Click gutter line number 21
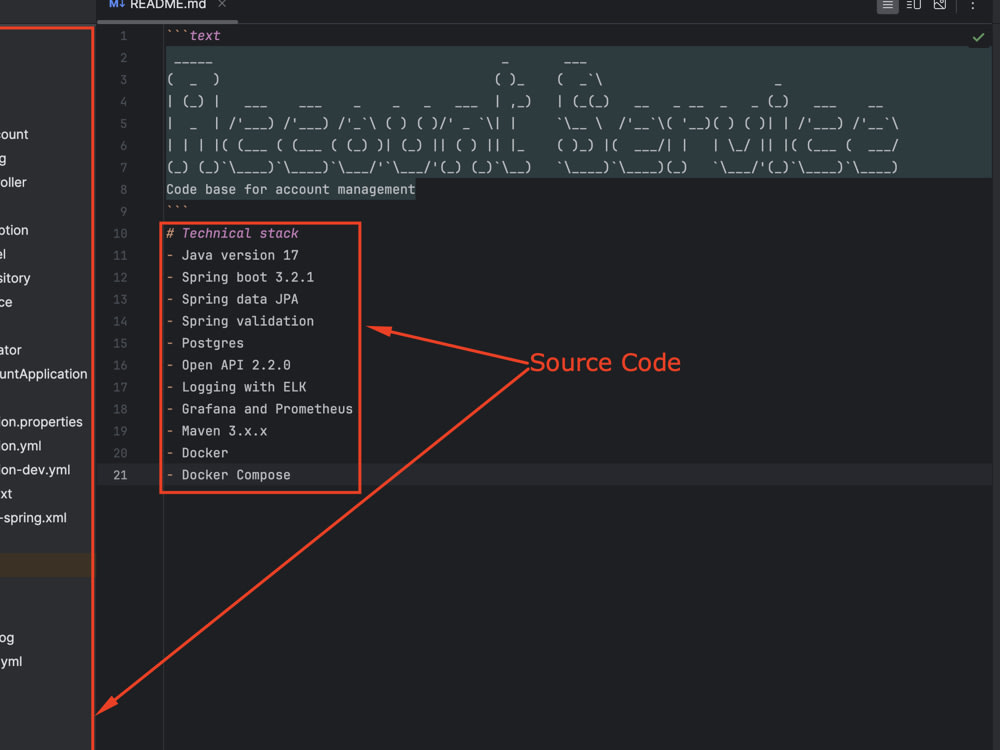1000x750 pixels. [120, 475]
